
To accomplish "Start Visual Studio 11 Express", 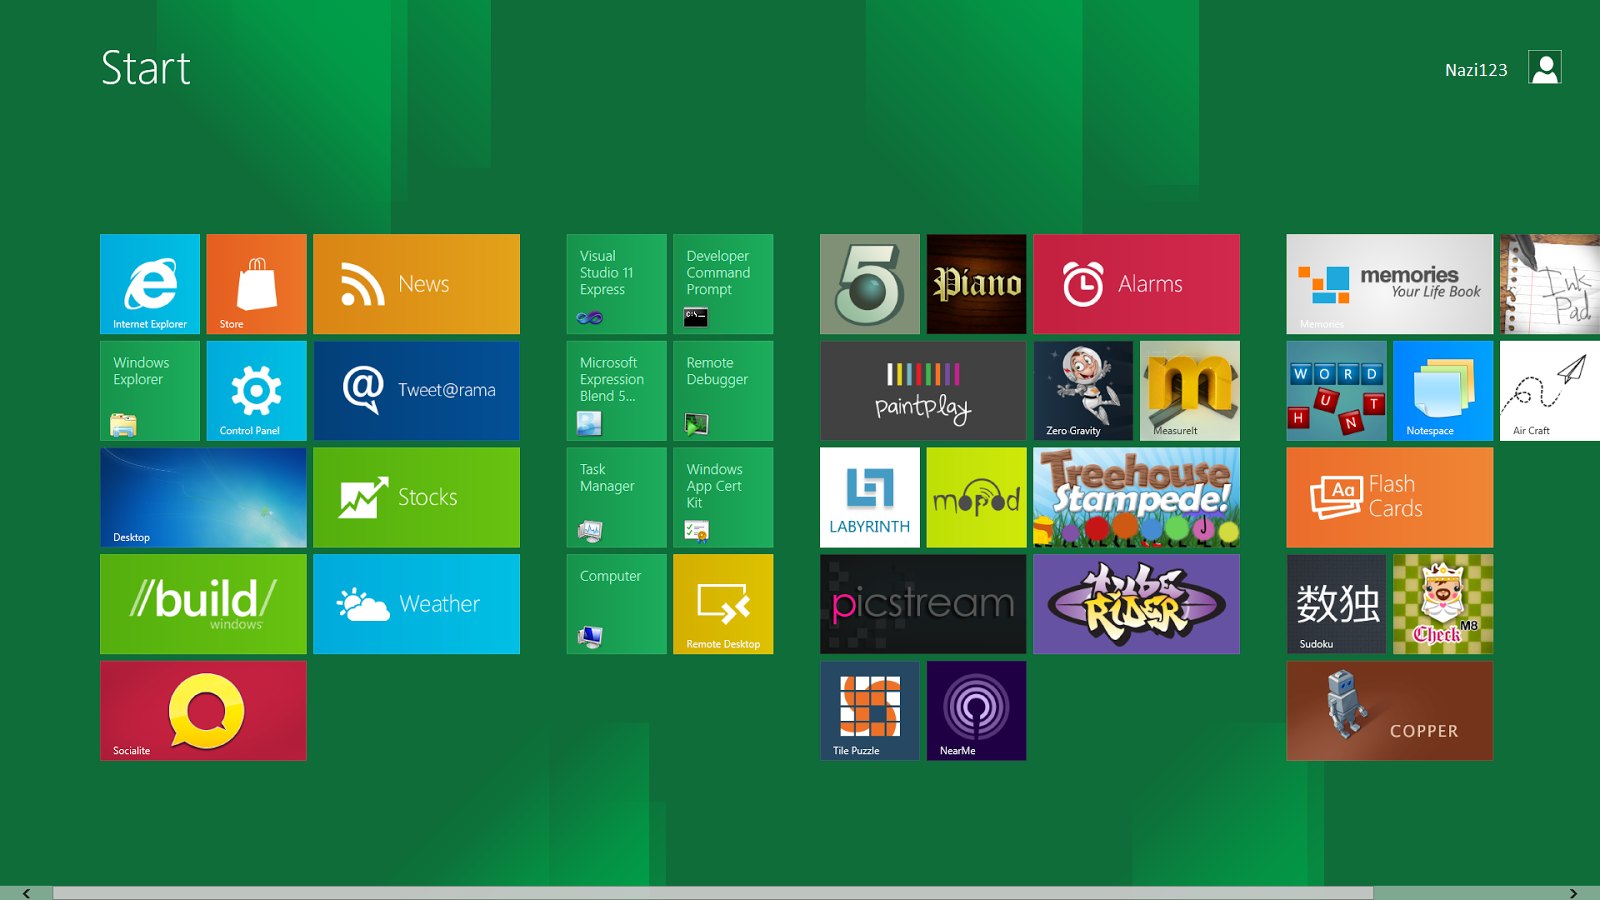I will (x=615, y=283).
